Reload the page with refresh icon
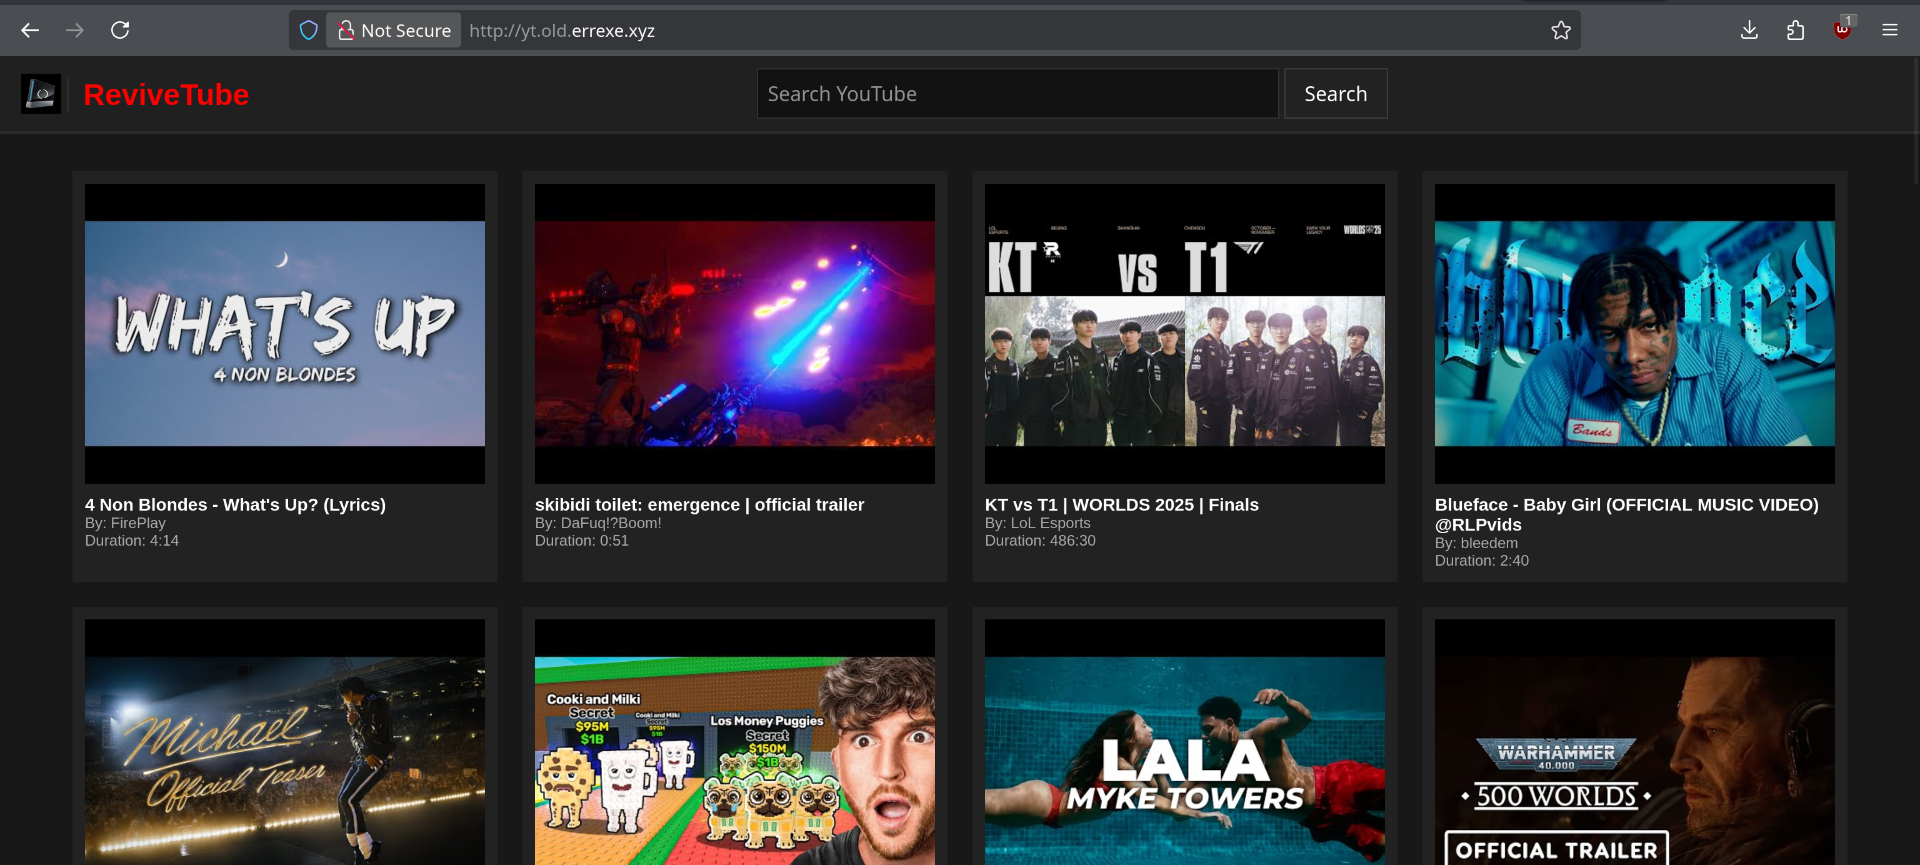The width and height of the screenshot is (1920, 865). pos(120,30)
